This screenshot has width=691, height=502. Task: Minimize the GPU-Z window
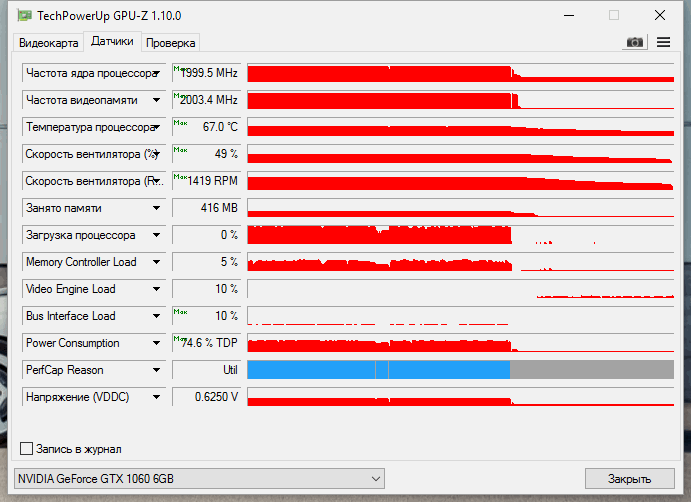pos(569,15)
